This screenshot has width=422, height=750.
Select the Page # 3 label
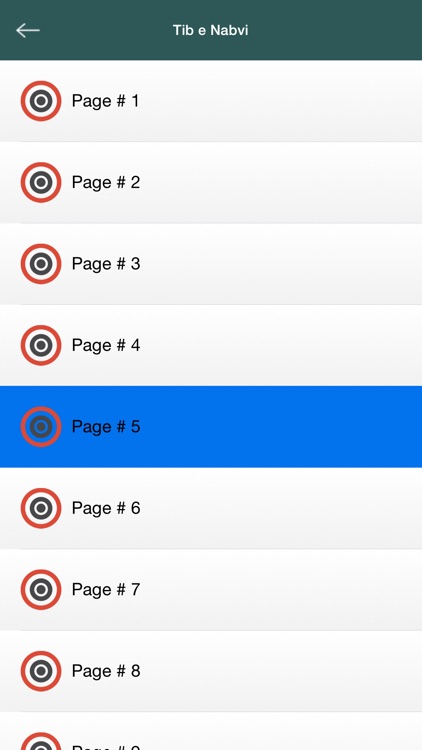coord(106,264)
